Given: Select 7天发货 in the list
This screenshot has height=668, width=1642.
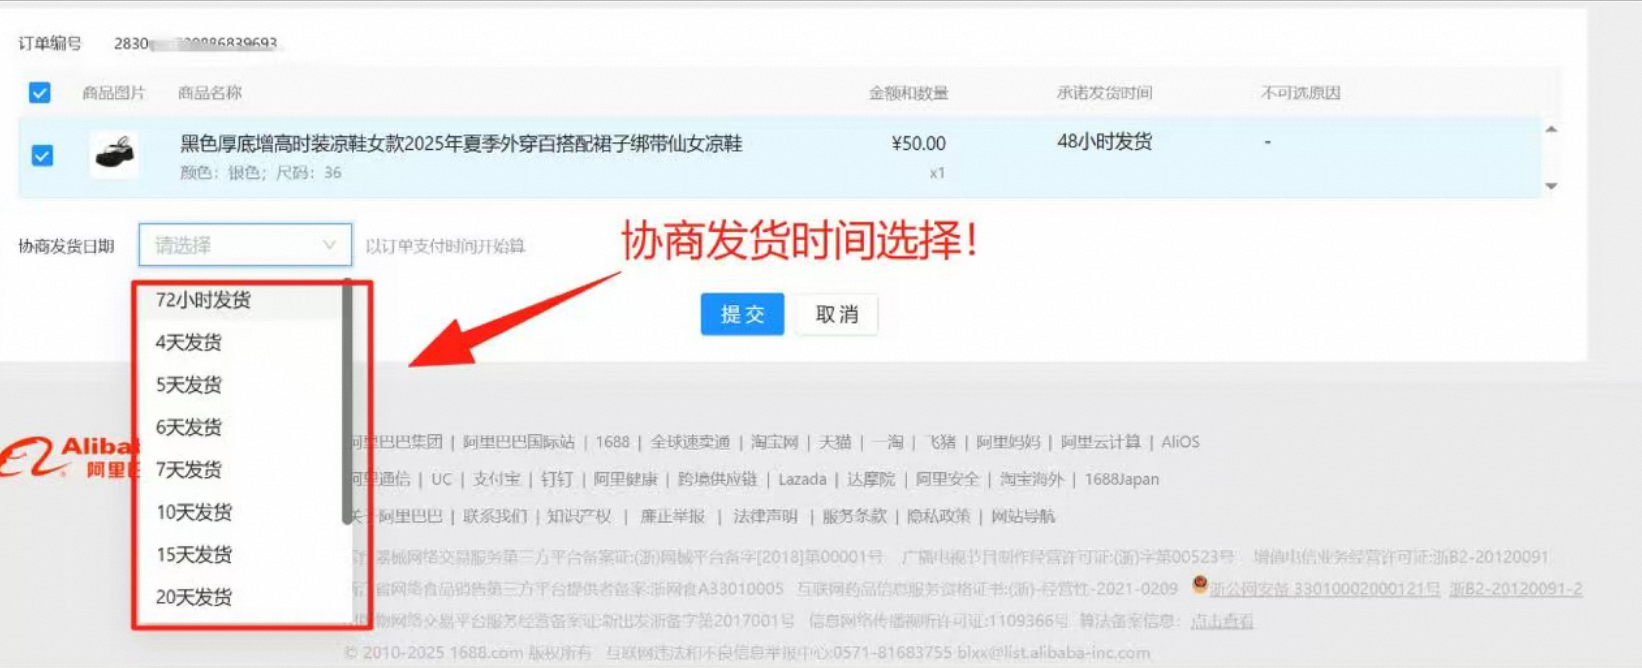Looking at the screenshot, I should (x=188, y=470).
